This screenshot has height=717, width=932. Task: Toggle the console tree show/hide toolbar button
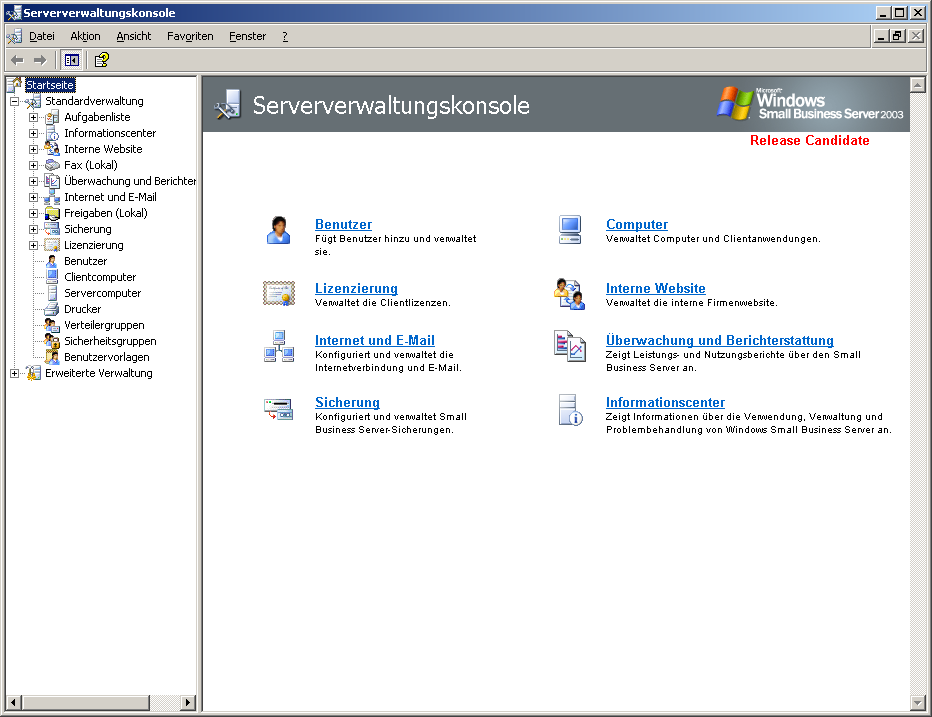72,60
